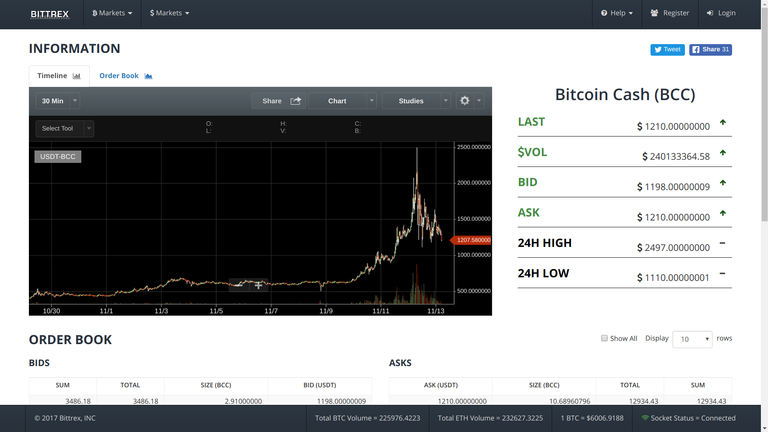Expand the Chart dropdown arrow
This screenshot has height=432, width=768.
point(371,101)
